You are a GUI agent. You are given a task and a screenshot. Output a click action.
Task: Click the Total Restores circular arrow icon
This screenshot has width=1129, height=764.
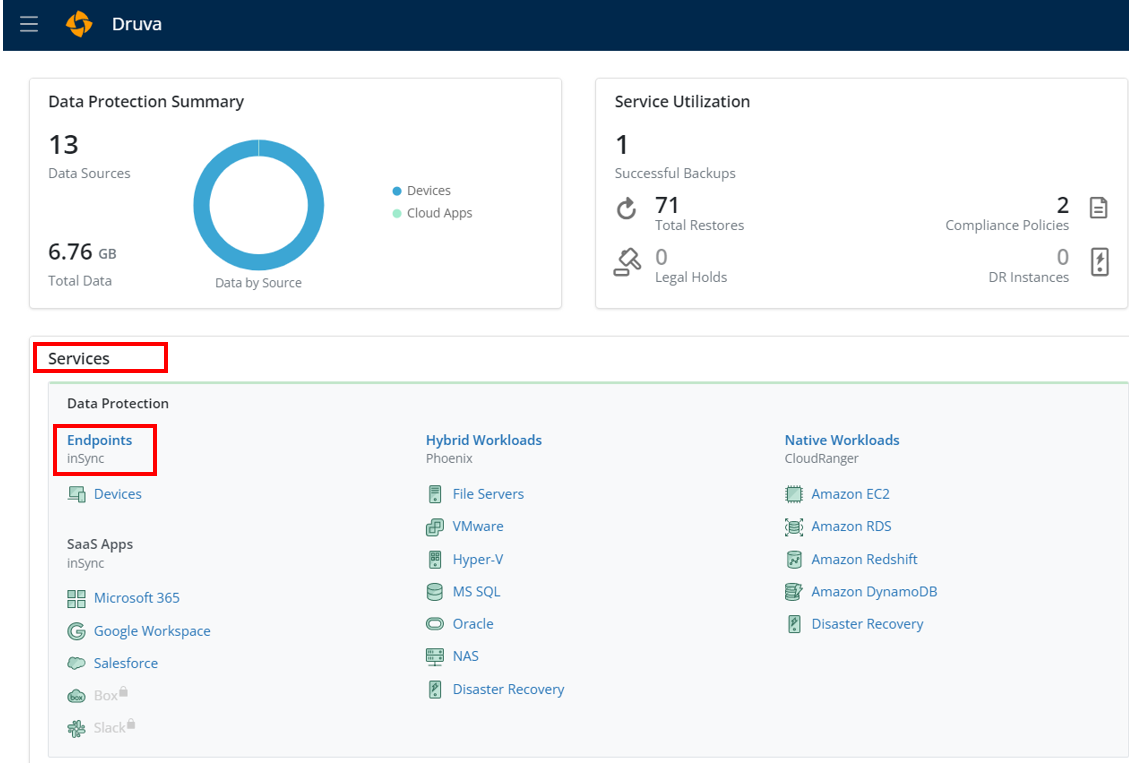click(x=627, y=208)
